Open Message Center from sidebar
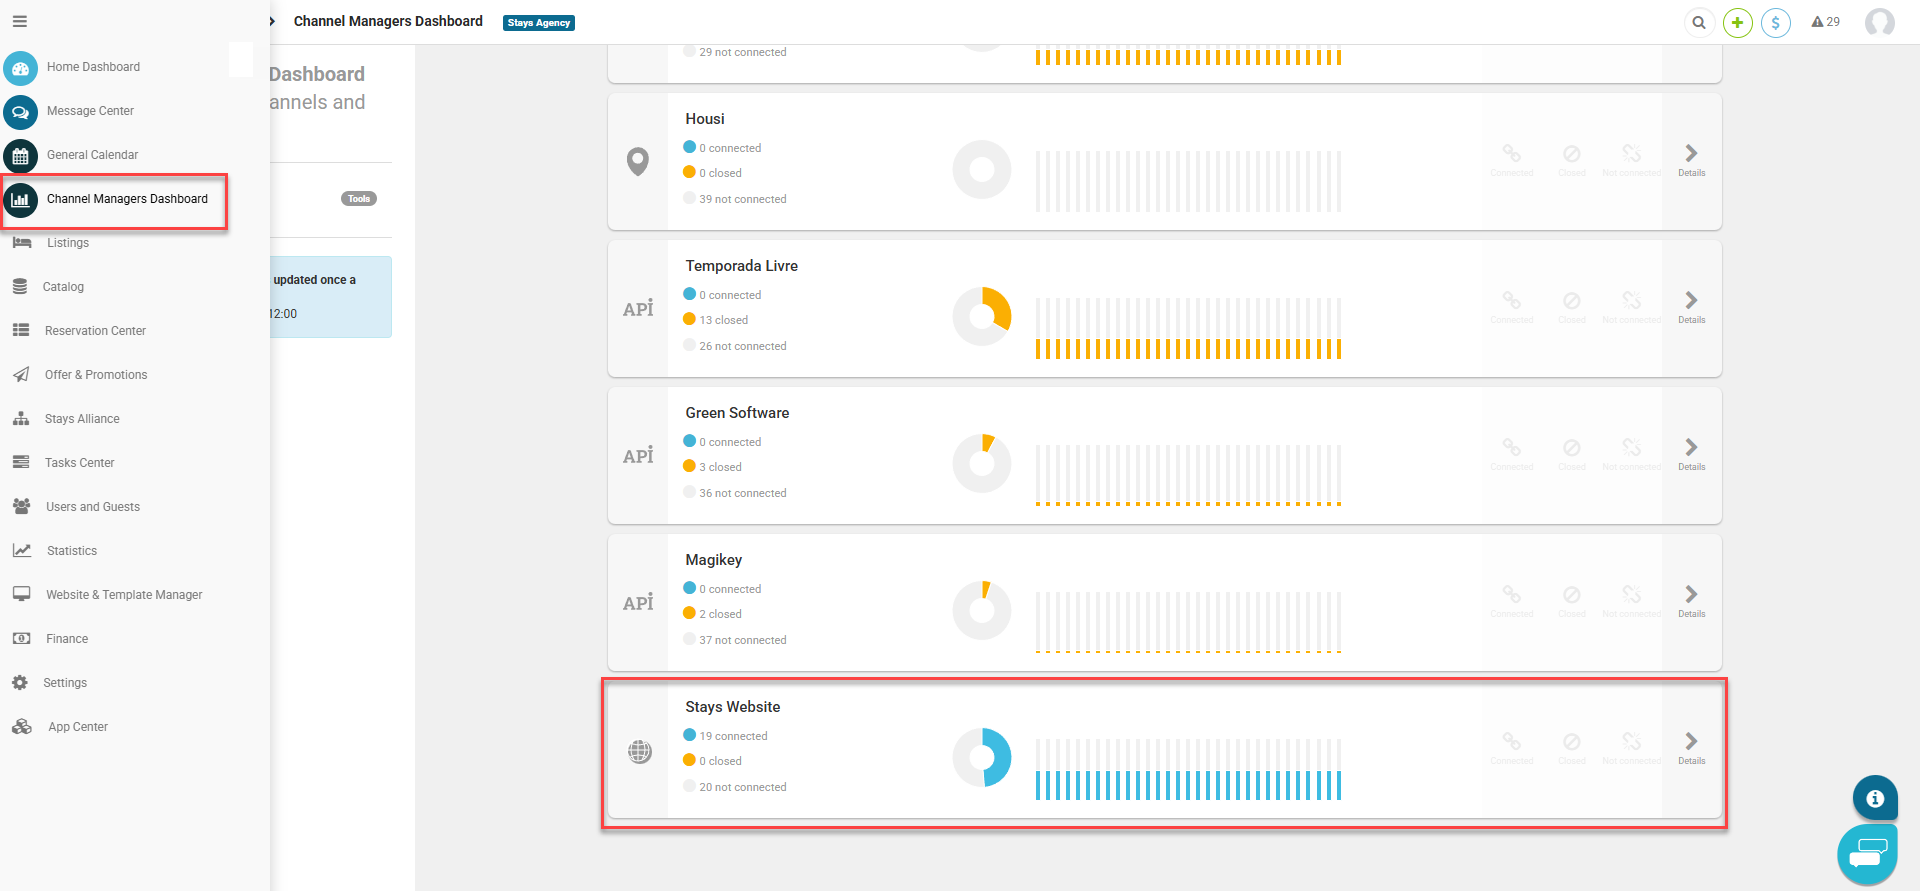Viewport: 1920px width, 891px height. click(90, 111)
